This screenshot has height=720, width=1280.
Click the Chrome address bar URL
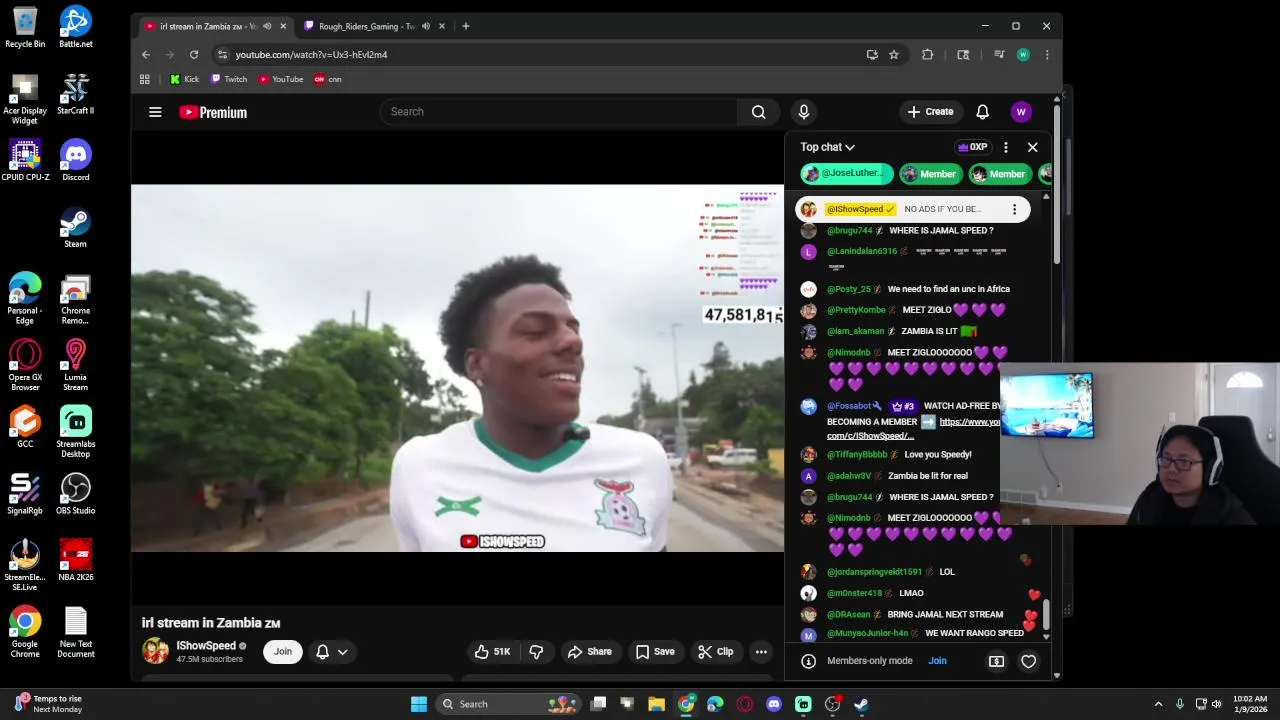pos(311,55)
